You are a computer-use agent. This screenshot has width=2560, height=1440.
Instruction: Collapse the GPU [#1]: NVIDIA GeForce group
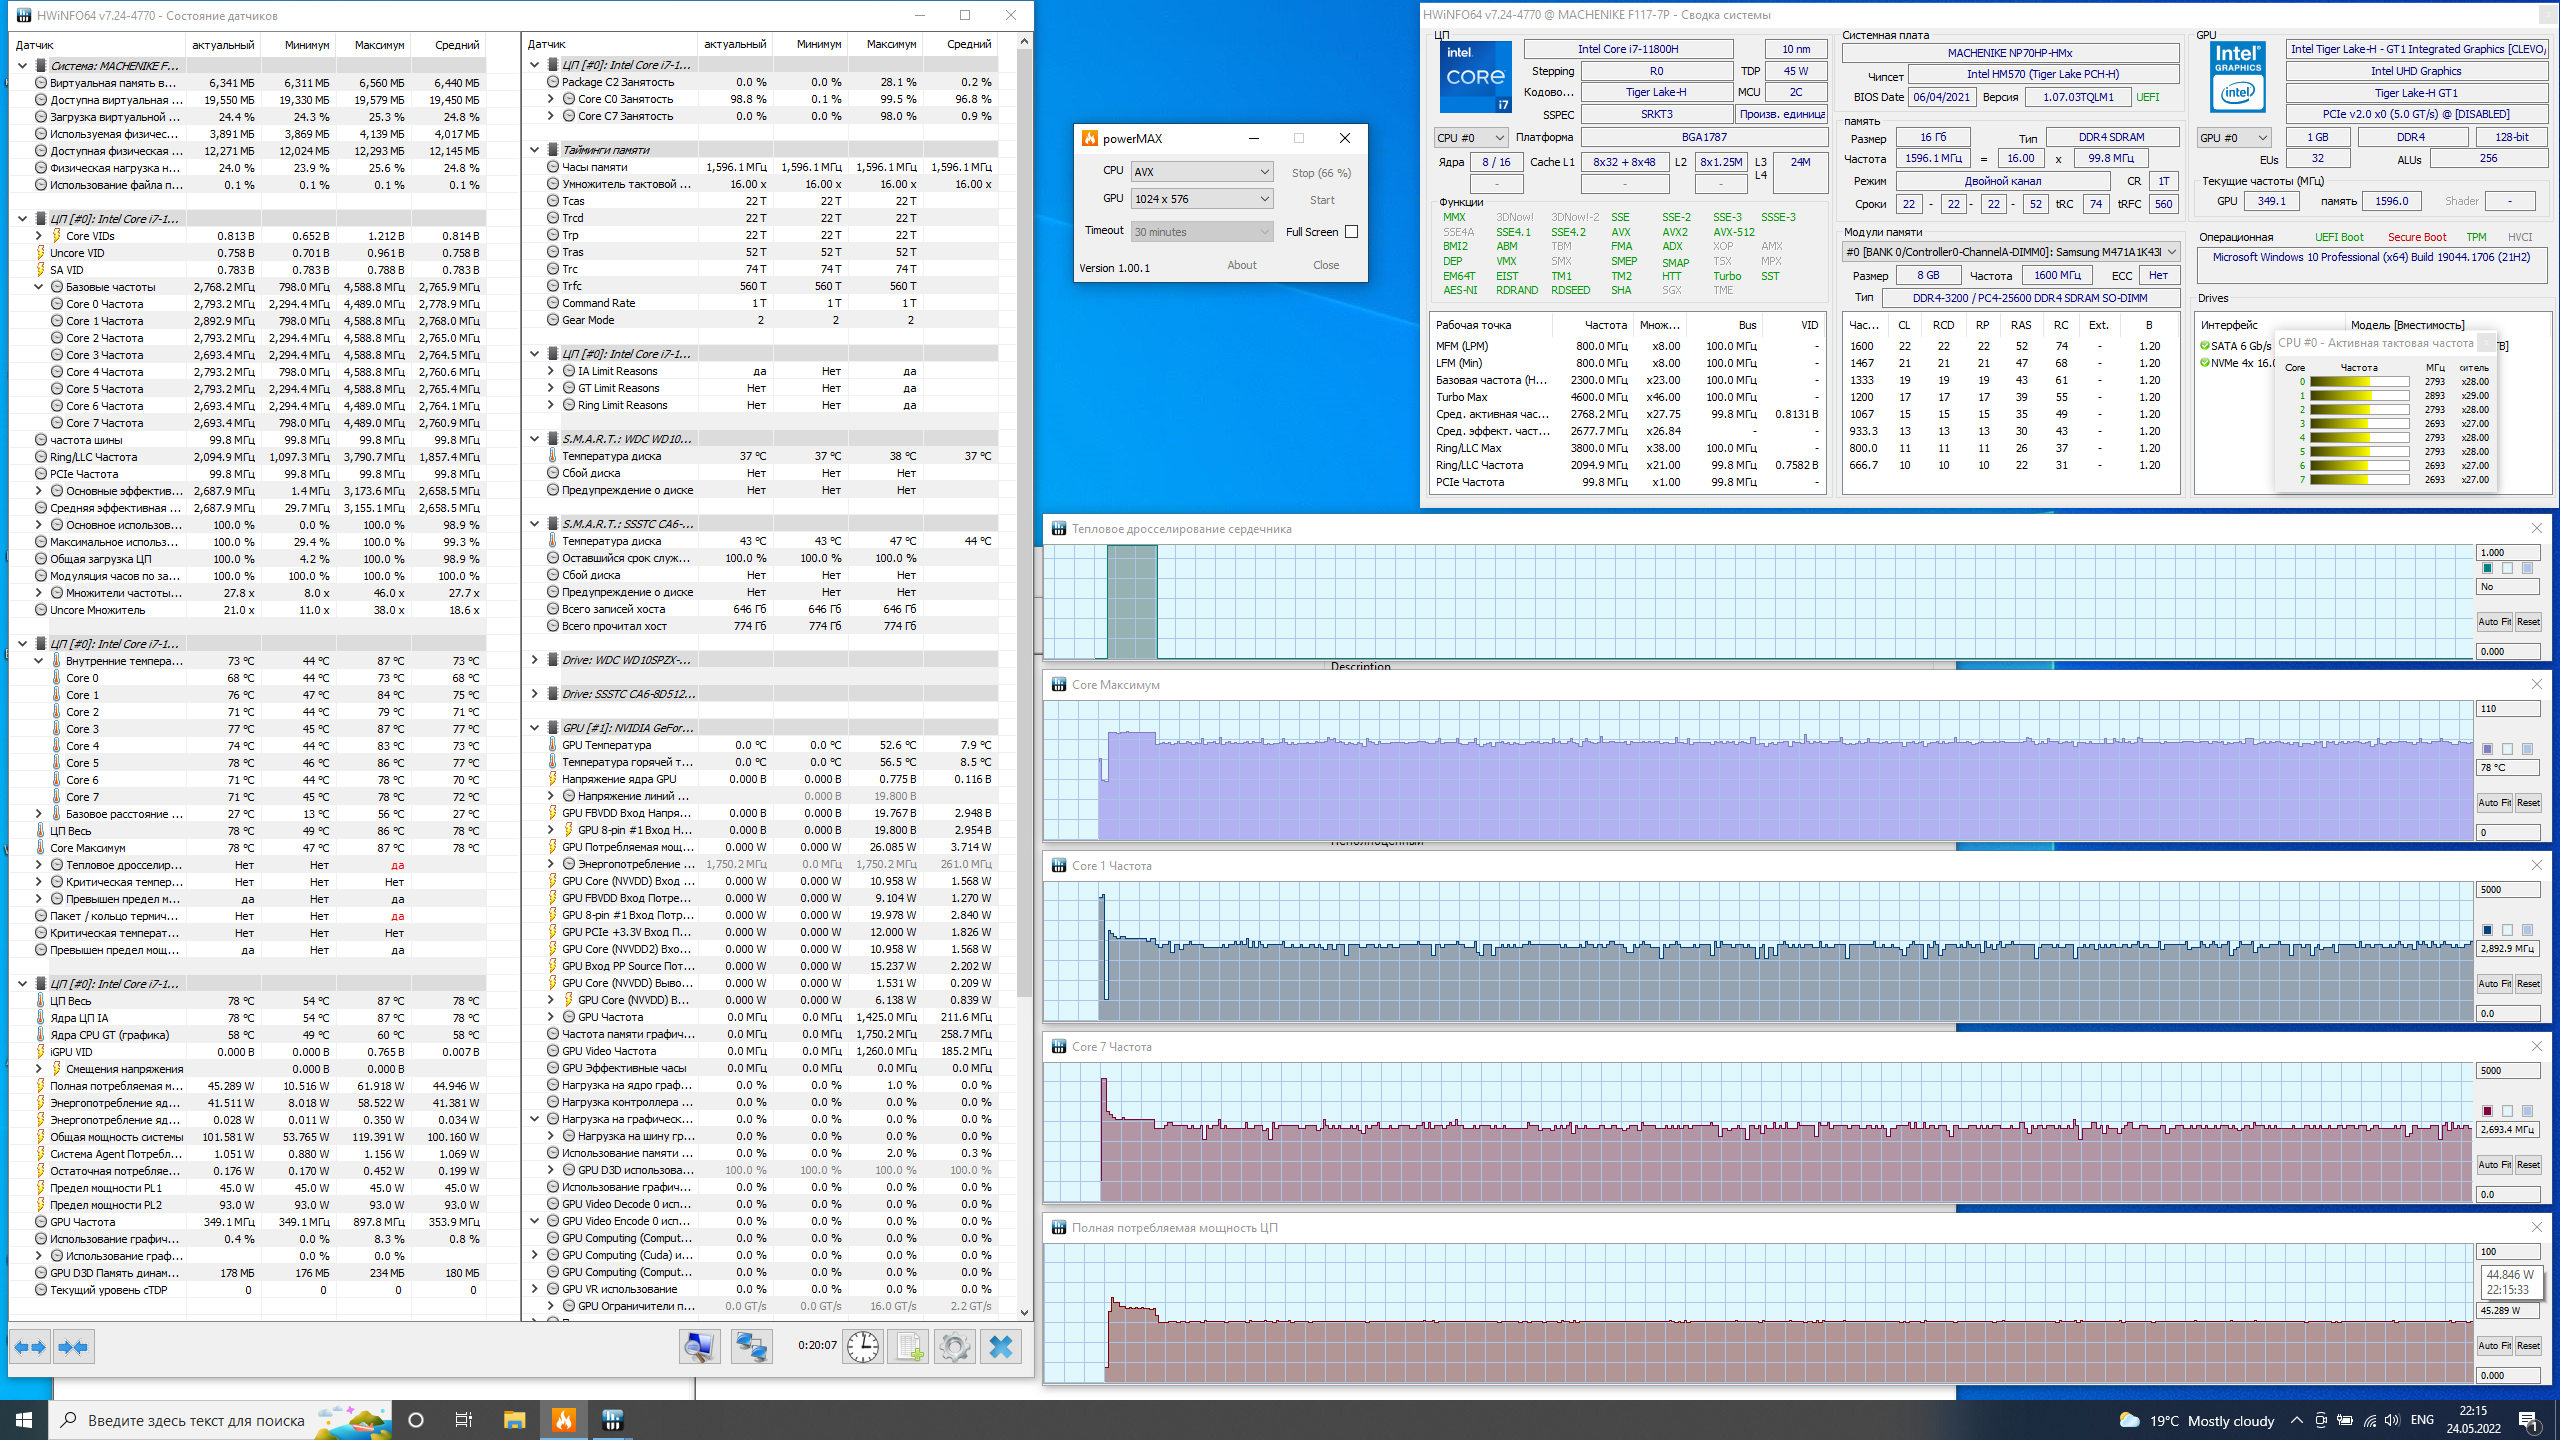[534, 728]
